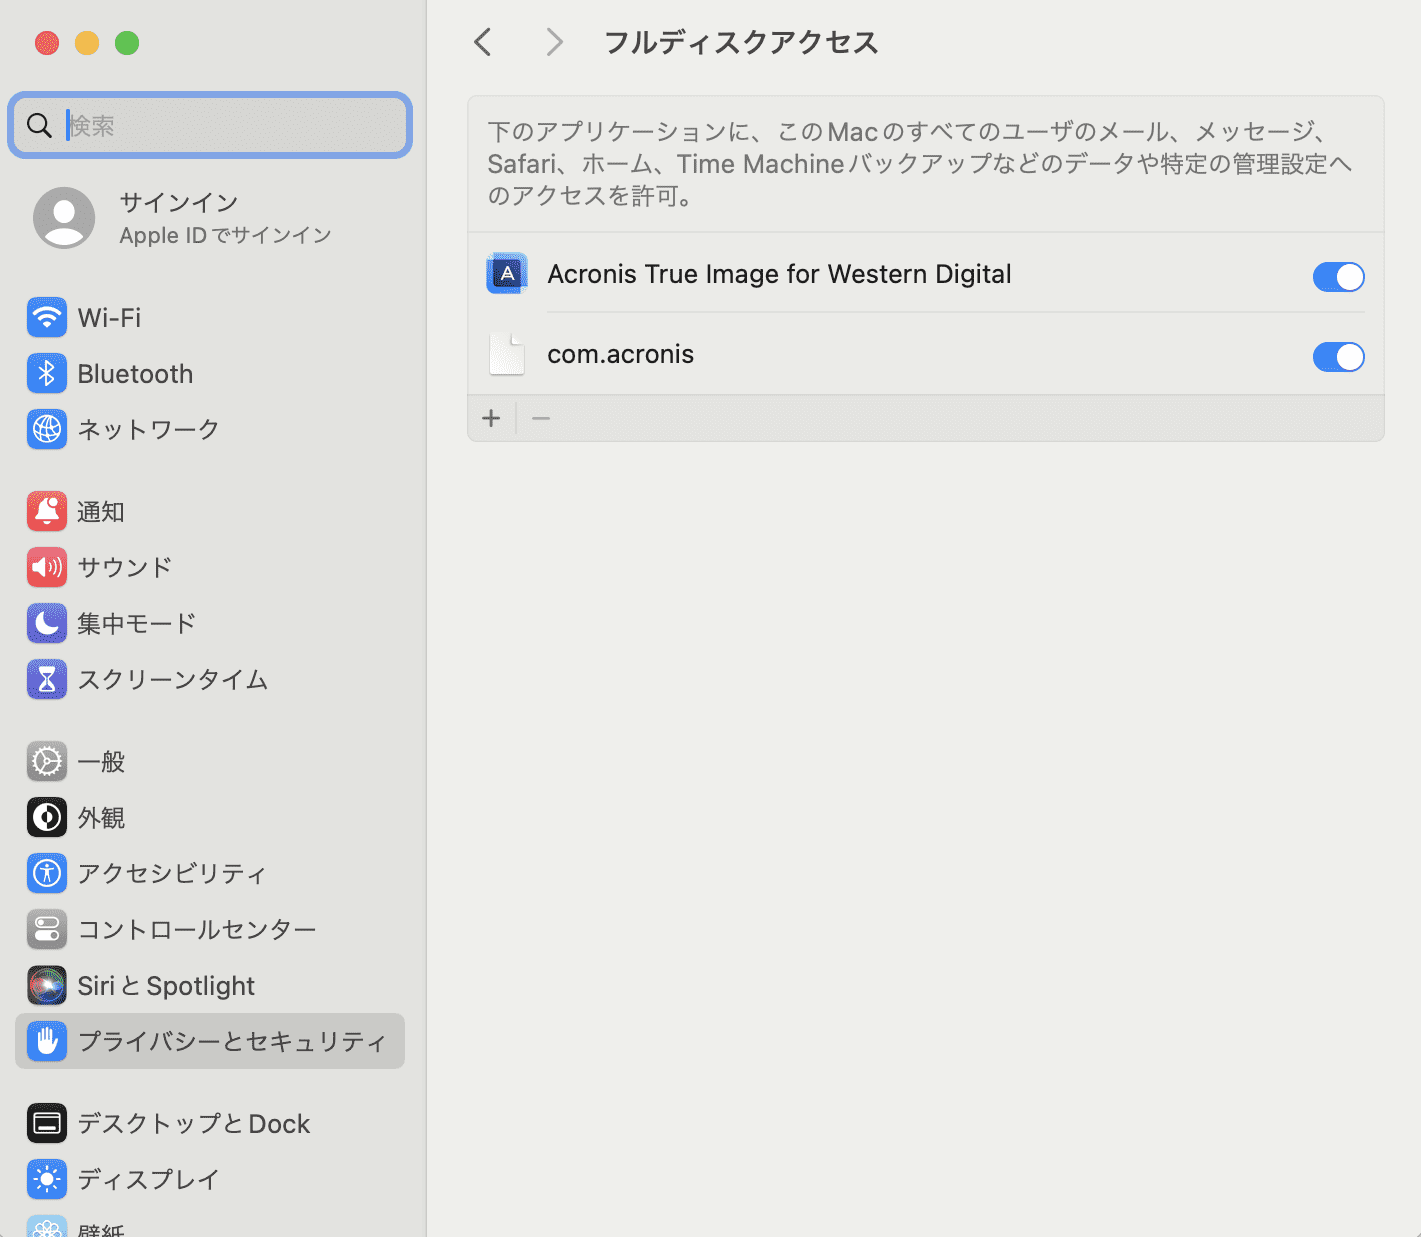Viewport: 1421px width, 1237px height.
Task: Select the コントロールセンター label in sidebar
Action: 197,929
